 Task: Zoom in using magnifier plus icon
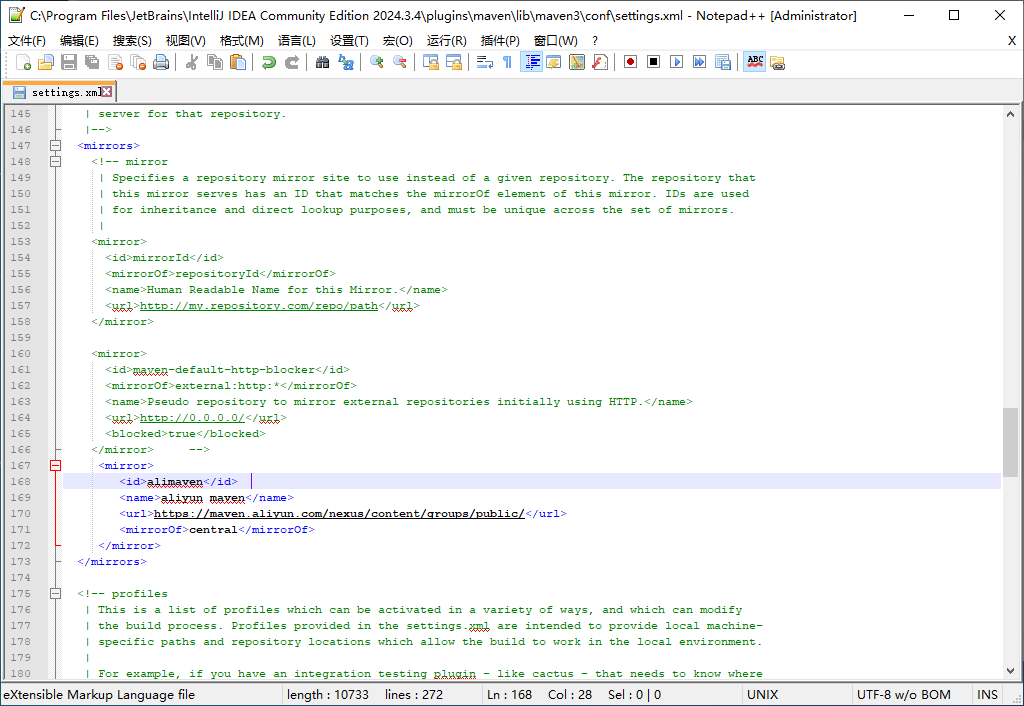pyautogui.click(x=376, y=62)
